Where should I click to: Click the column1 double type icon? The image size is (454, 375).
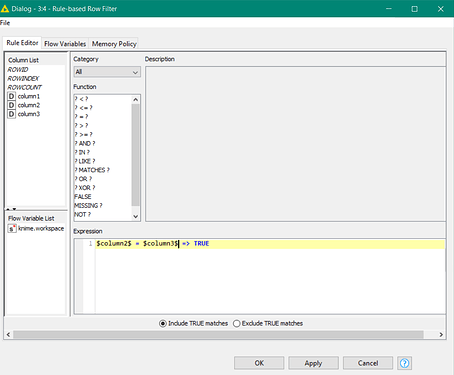(x=11, y=96)
